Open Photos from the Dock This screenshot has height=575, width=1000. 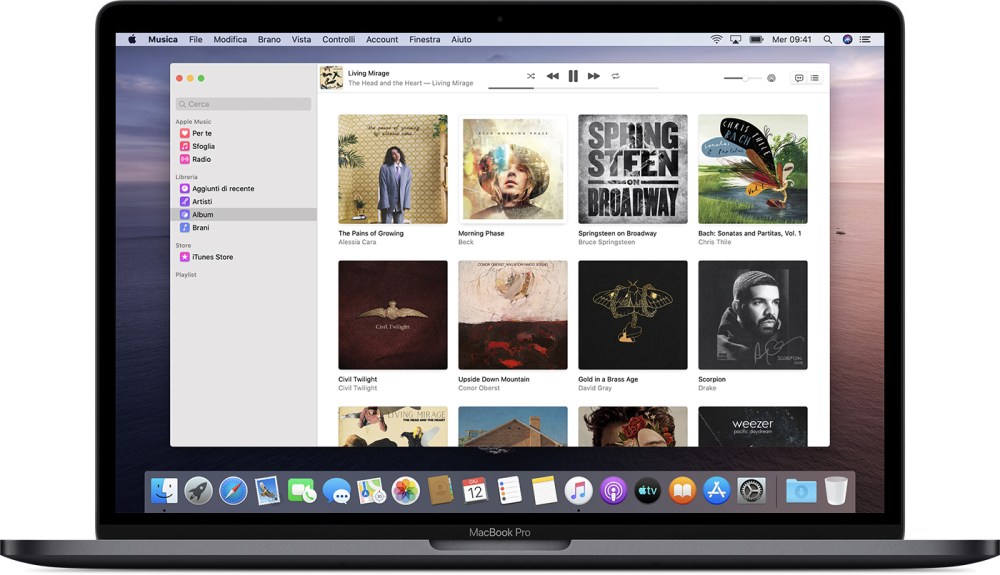coord(405,491)
